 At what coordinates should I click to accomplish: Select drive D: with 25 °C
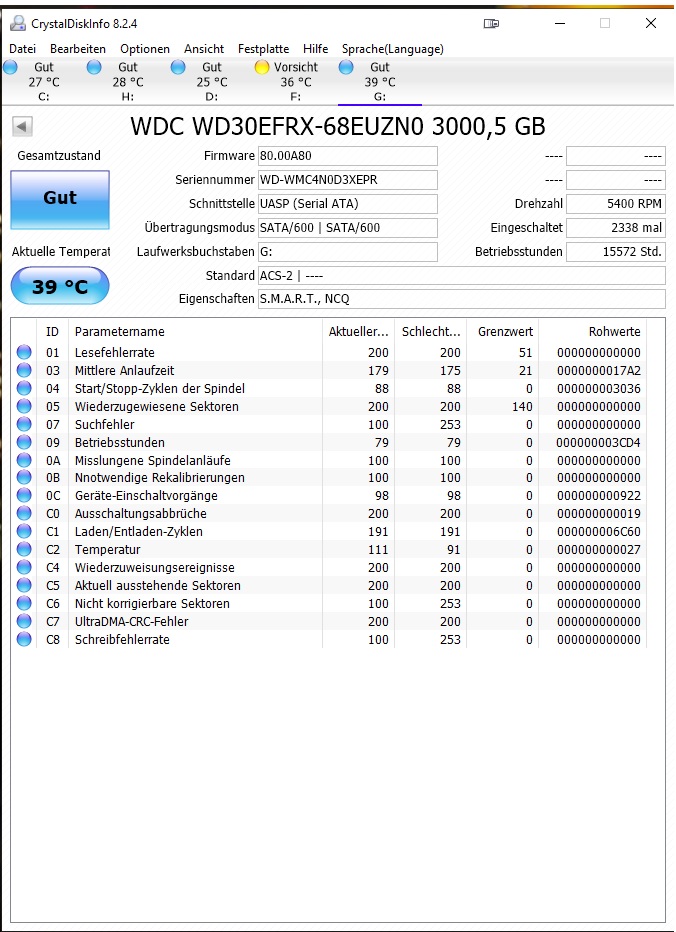pos(211,81)
